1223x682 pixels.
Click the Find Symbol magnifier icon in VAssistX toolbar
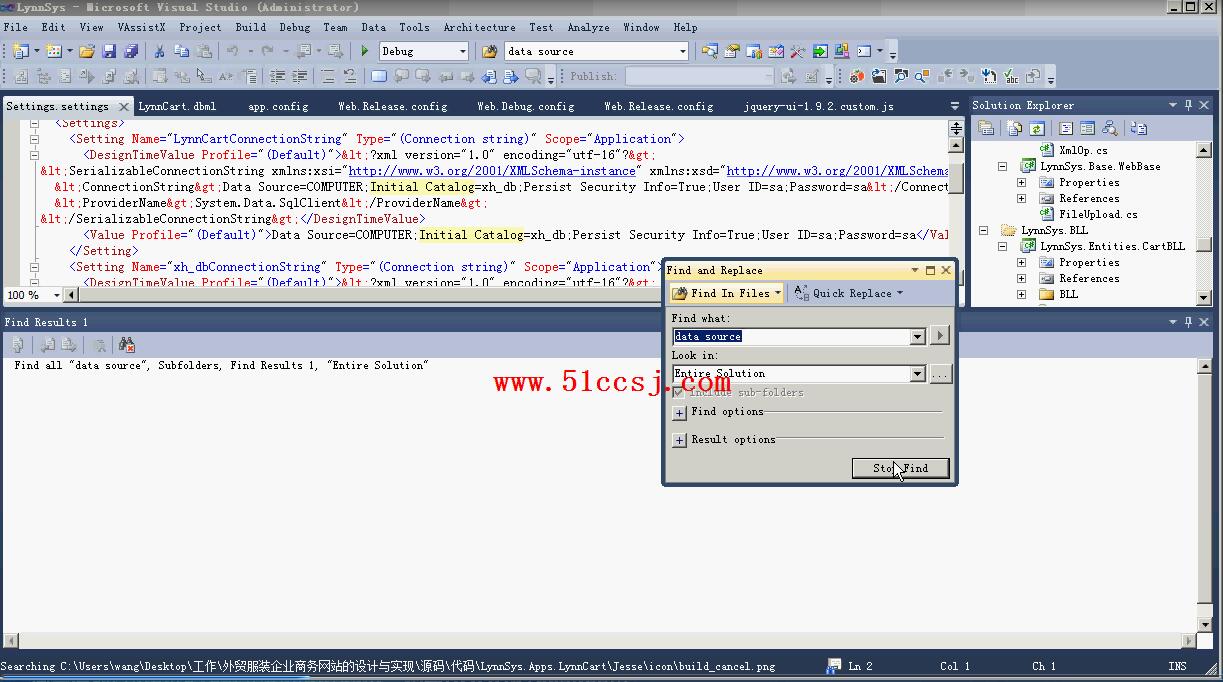(x=901, y=76)
